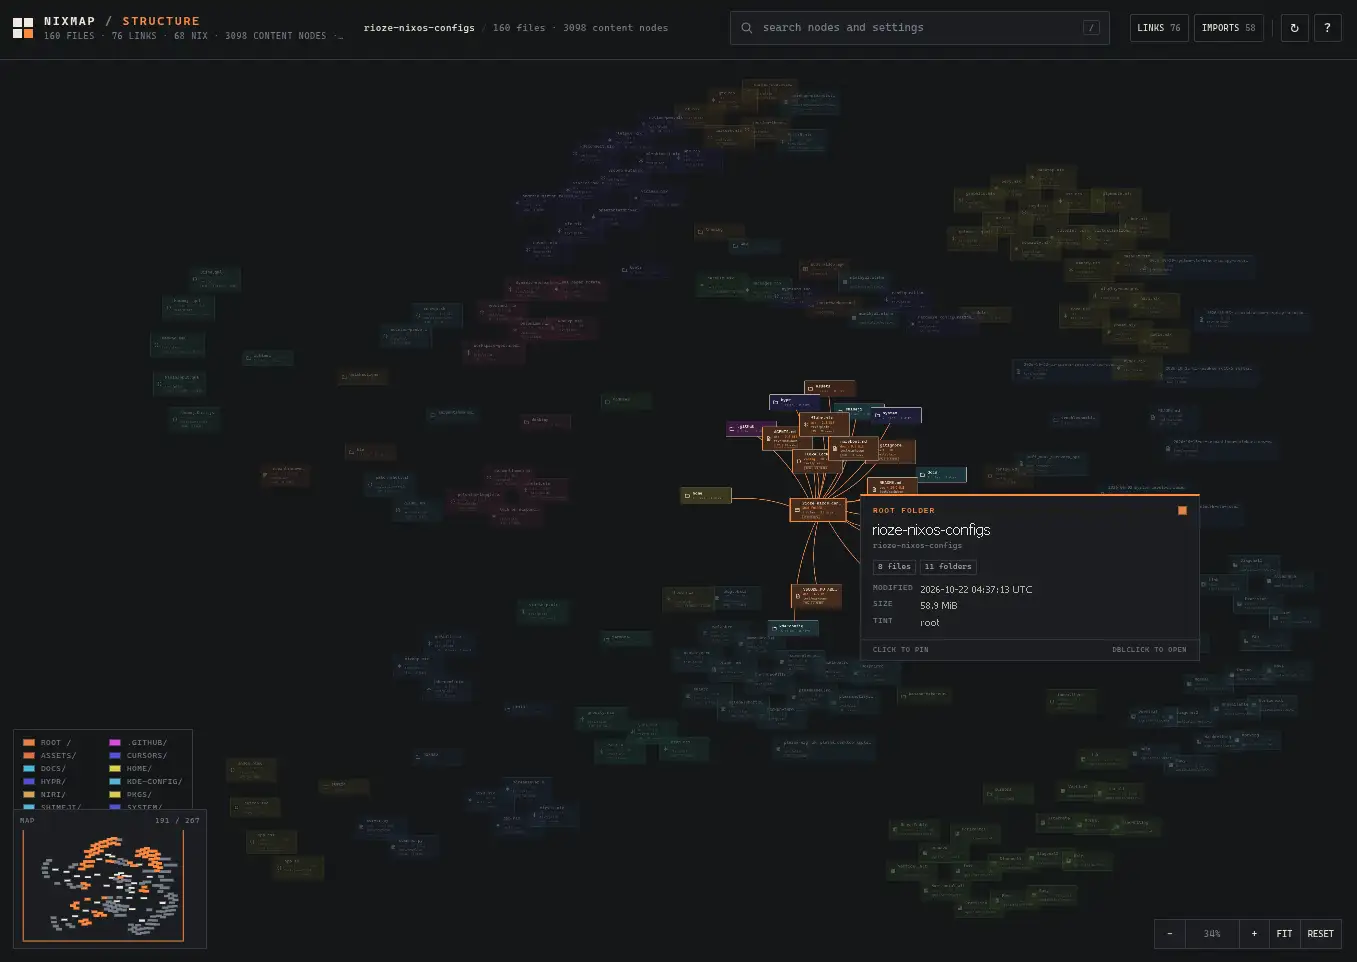Click the HOME/ legend entry
1357x962 pixels.
[131, 769]
